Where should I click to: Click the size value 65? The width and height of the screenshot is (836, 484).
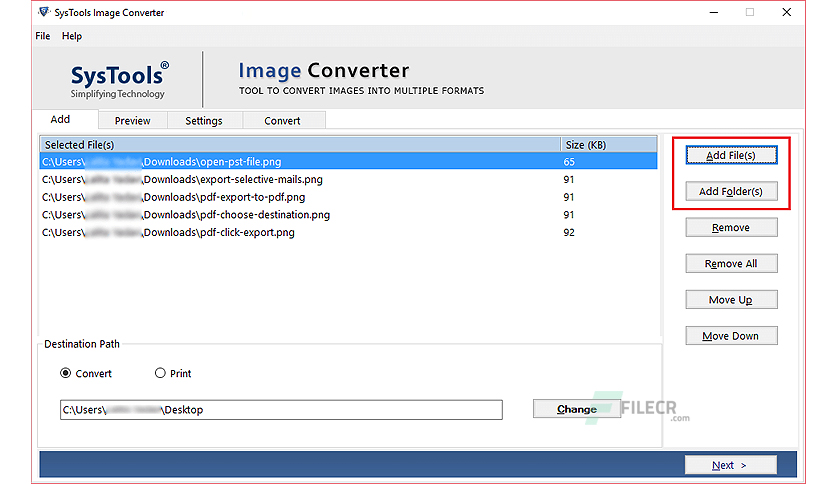(569, 162)
